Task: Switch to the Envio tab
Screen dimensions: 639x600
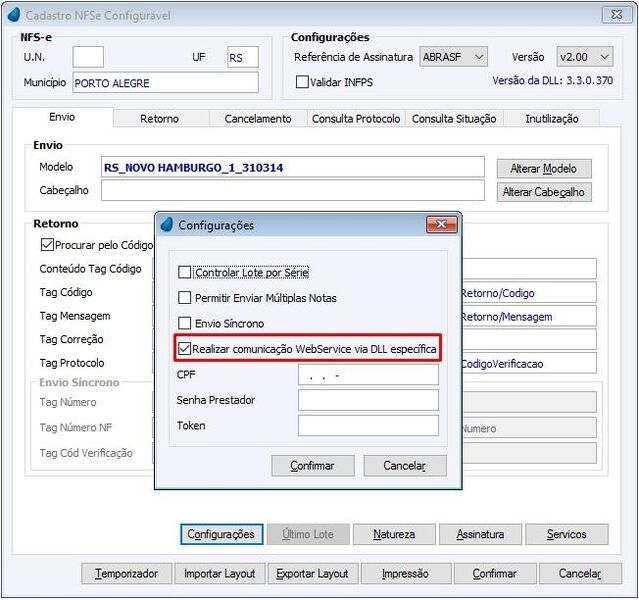Action: pyautogui.click(x=62, y=117)
